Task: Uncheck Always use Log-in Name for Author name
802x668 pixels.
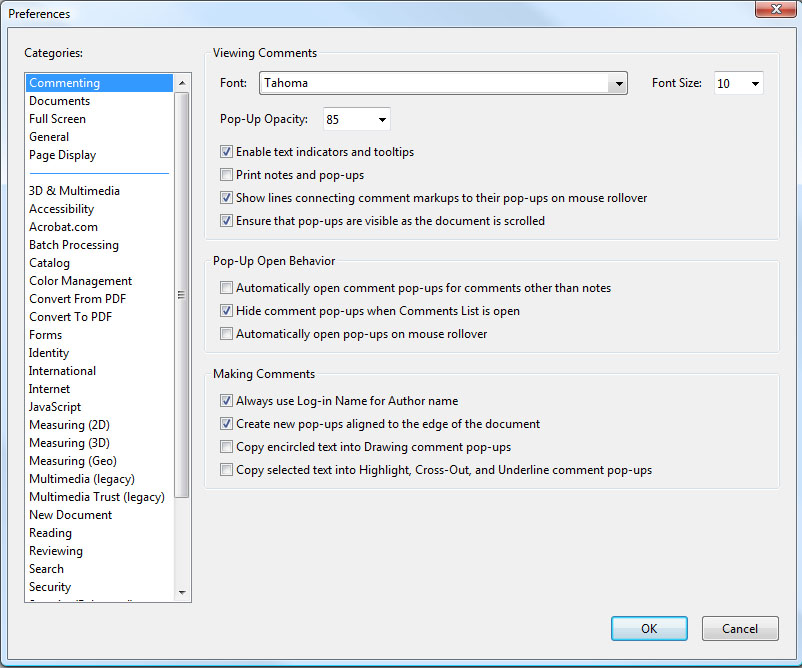Action: coord(227,401)
